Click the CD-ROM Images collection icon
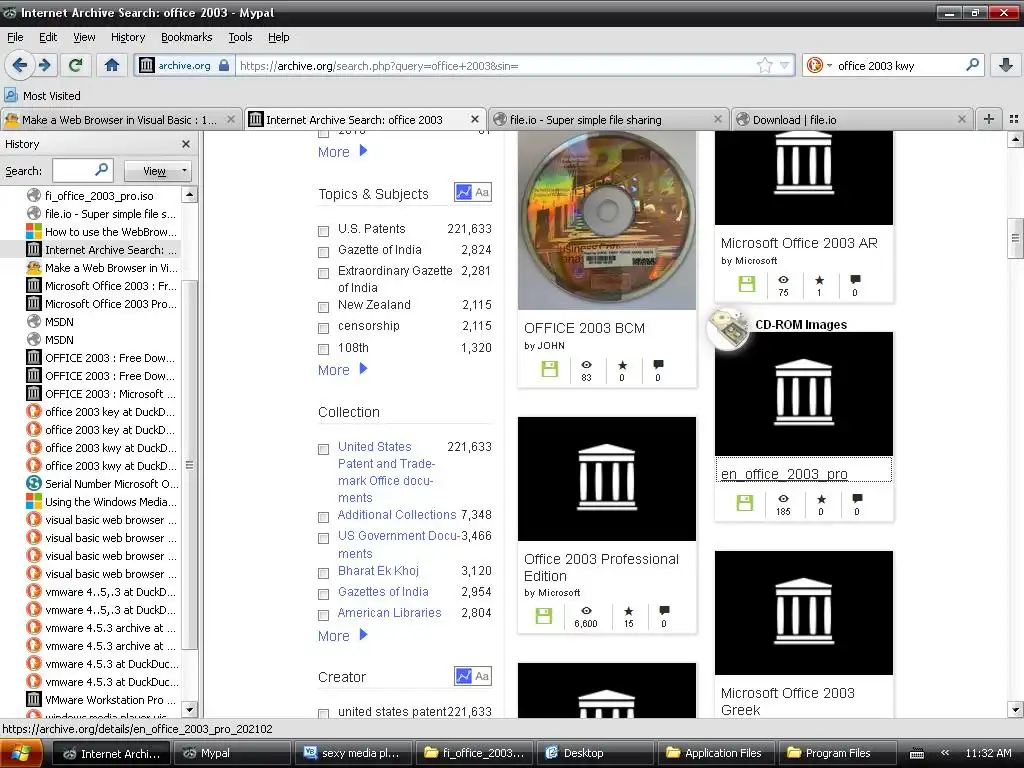 (x=729, y=329)
